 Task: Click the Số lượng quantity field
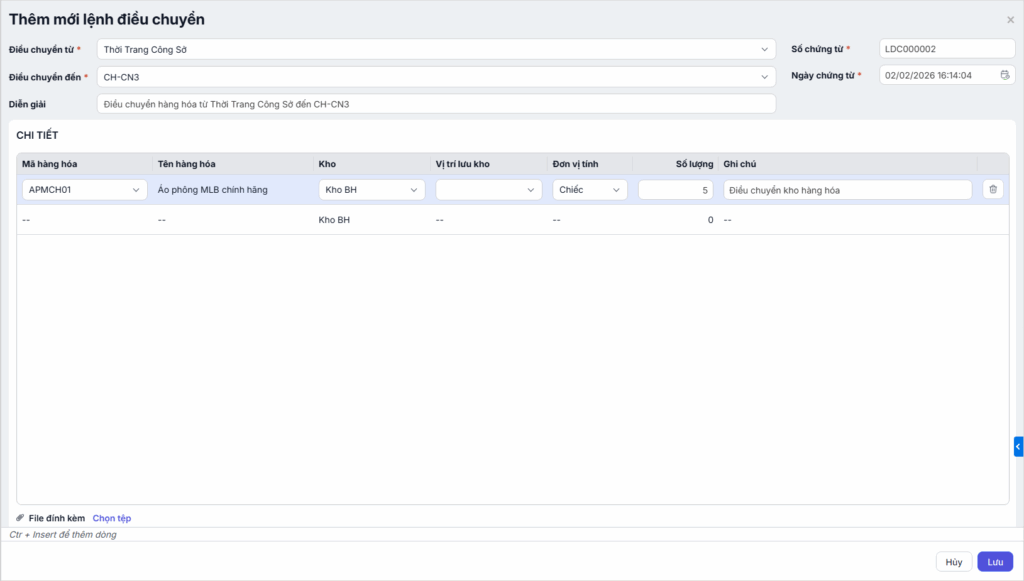[x=675, y=190]
